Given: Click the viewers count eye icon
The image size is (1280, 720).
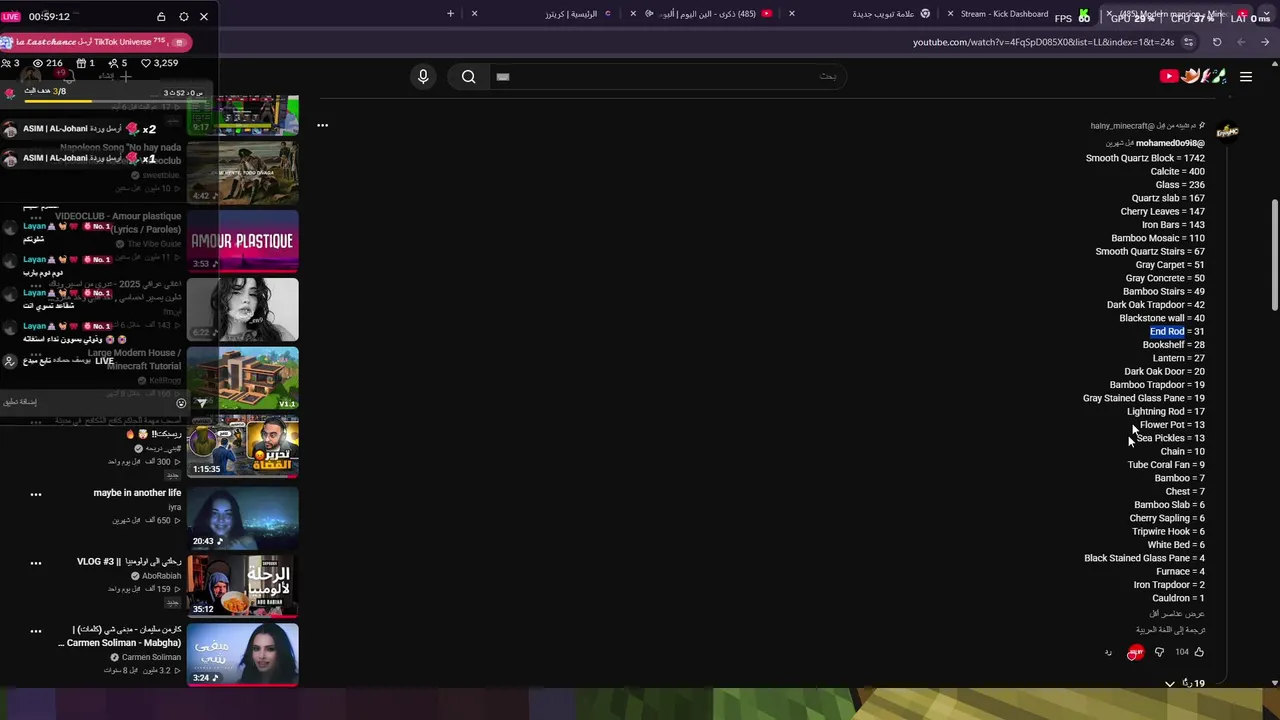Looking at the screenshot, I should point(38,63).
